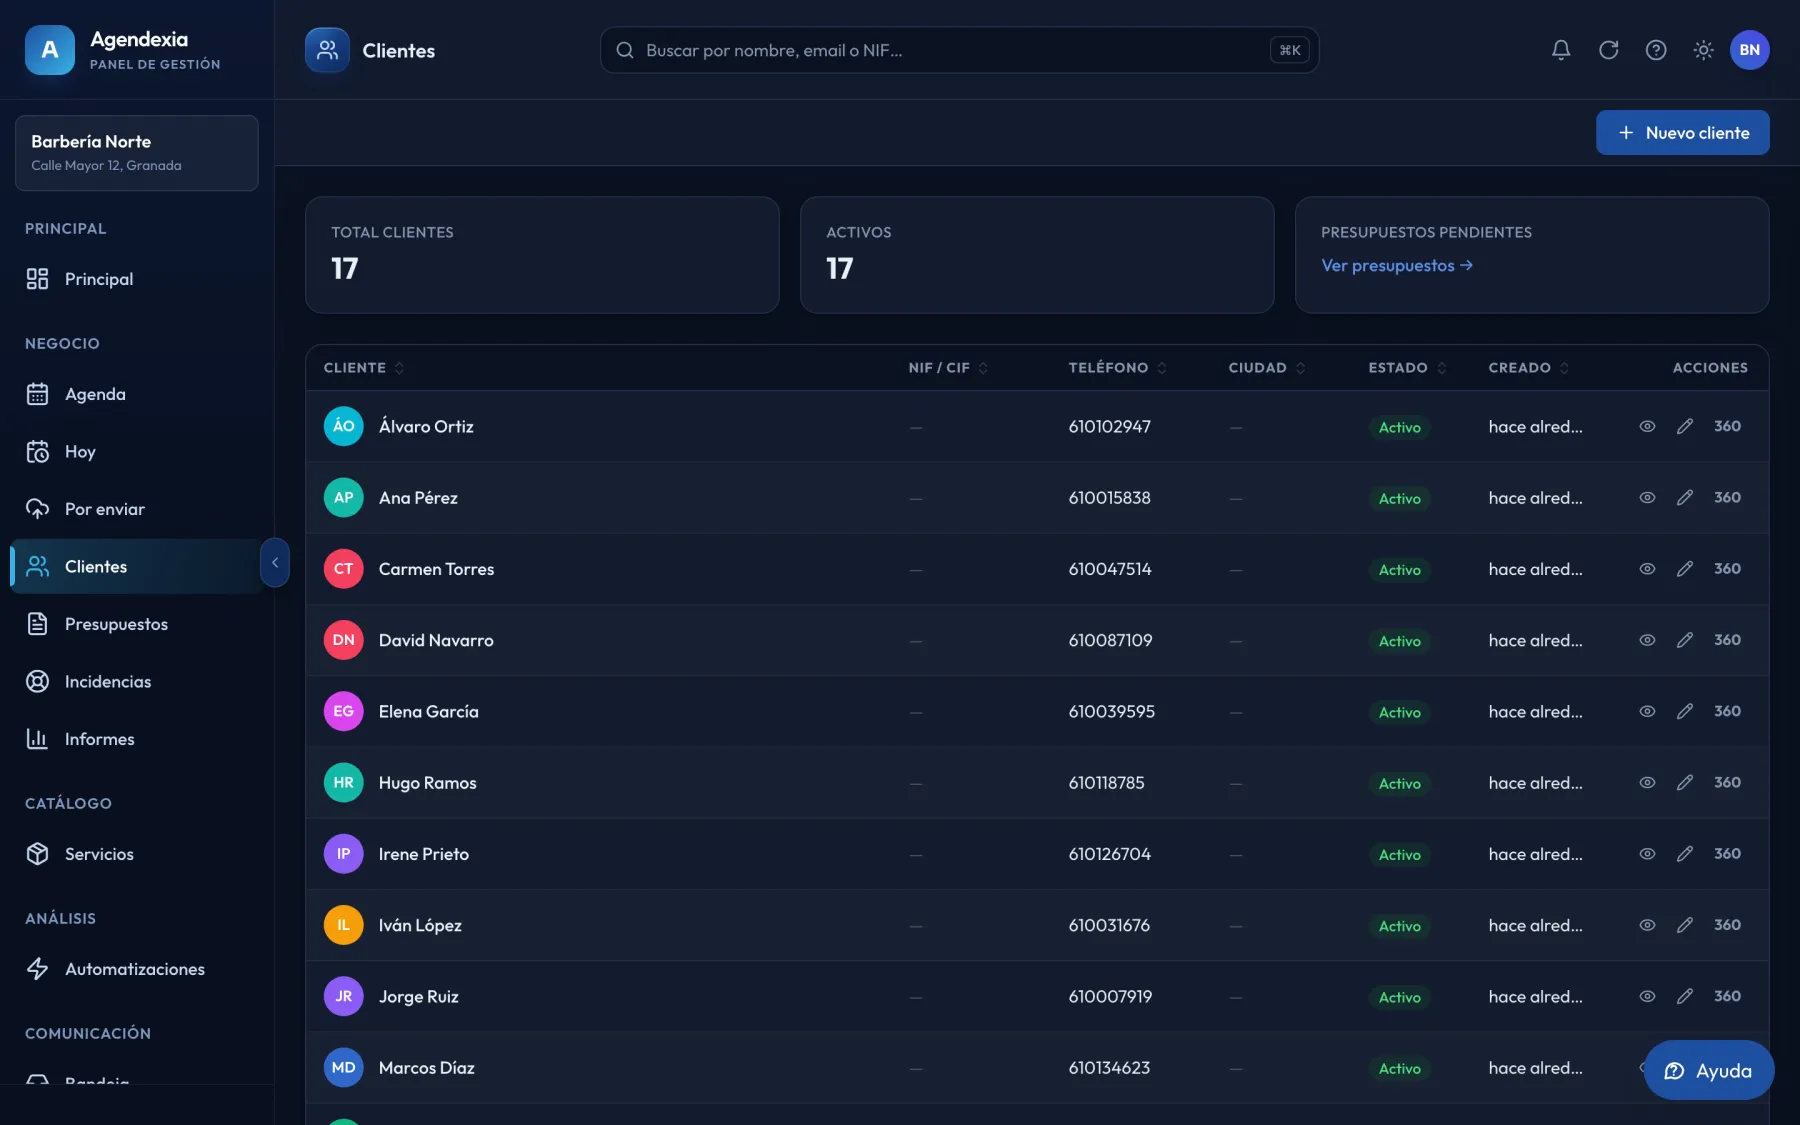Sort the table by Teléfono column
Image resolution: width=1800 pixels, height=1125 pixels.
tap(1117, 368)
